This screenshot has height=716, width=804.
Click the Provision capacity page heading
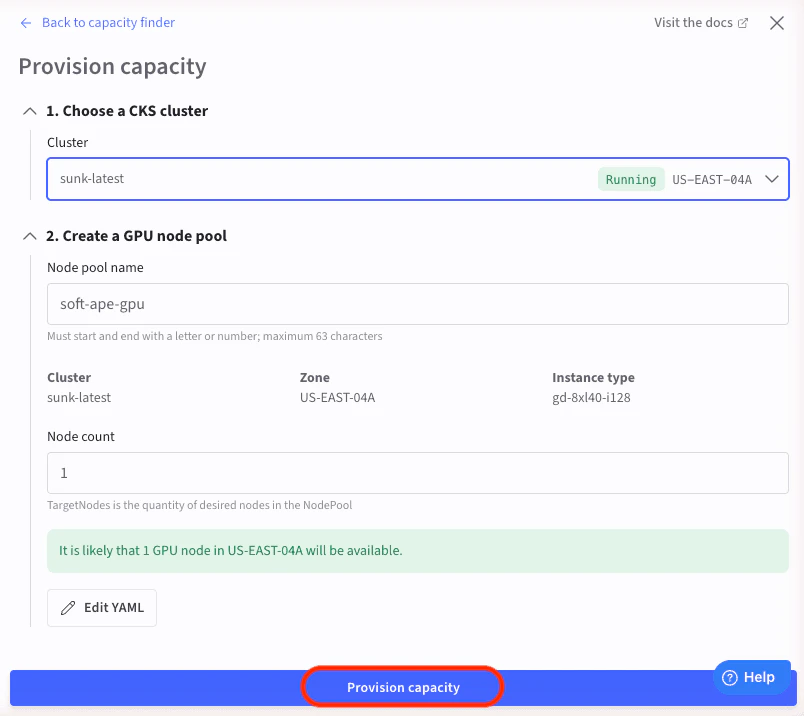pyautogui.click(x=113, y=67)
